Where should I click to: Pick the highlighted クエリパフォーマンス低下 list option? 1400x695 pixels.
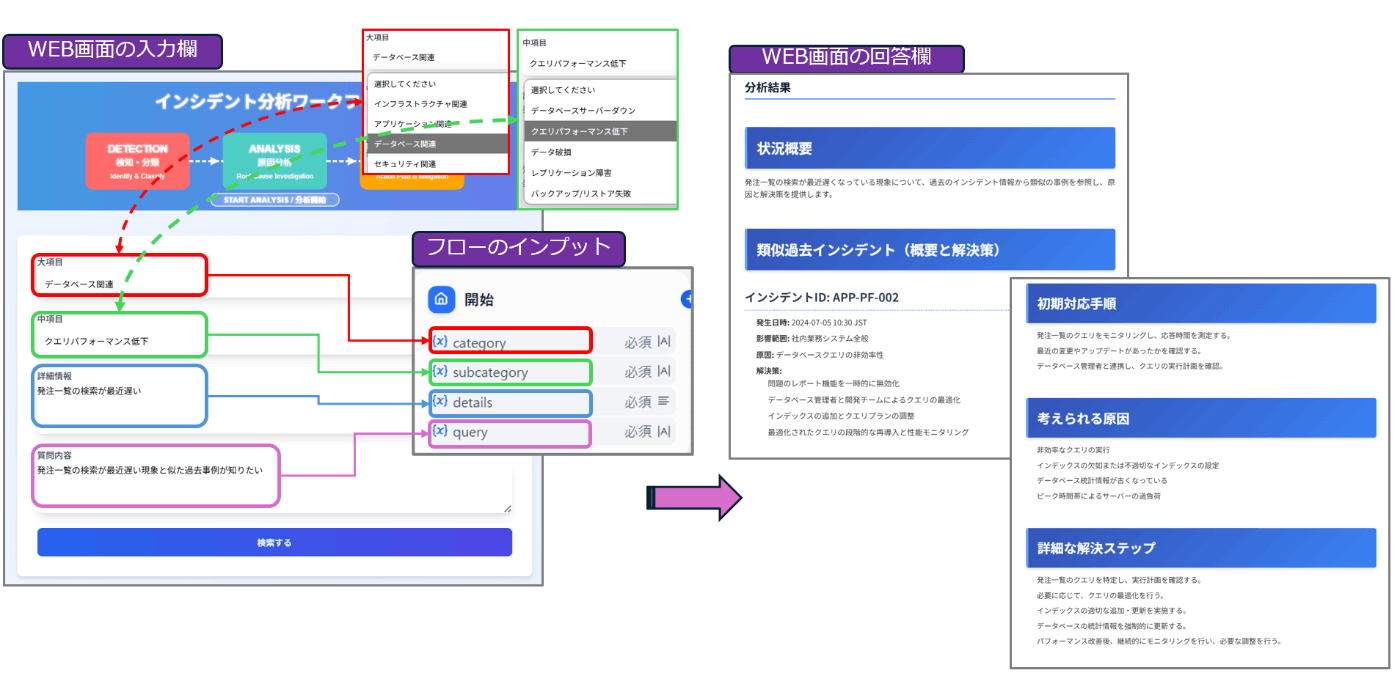click(600, 131)
